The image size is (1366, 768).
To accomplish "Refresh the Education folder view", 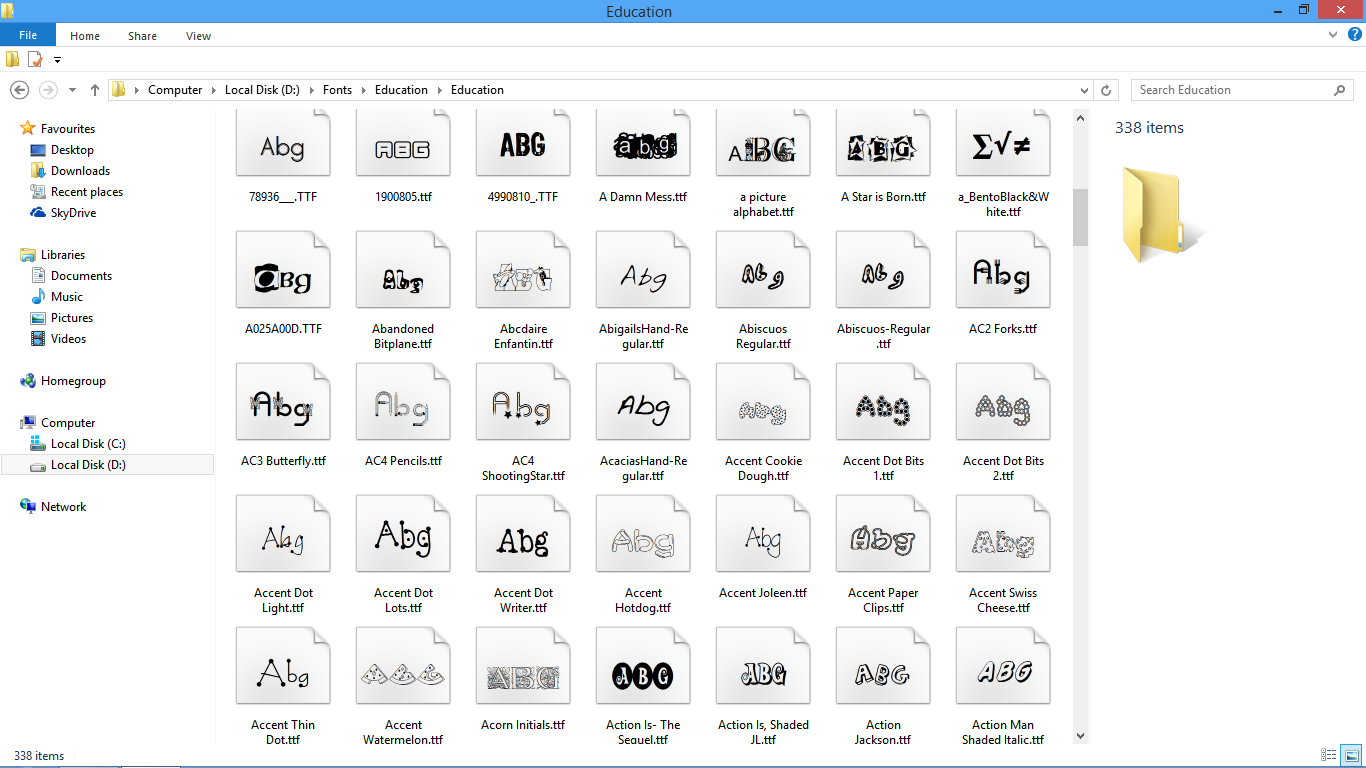I will (x=1106, y=90).
